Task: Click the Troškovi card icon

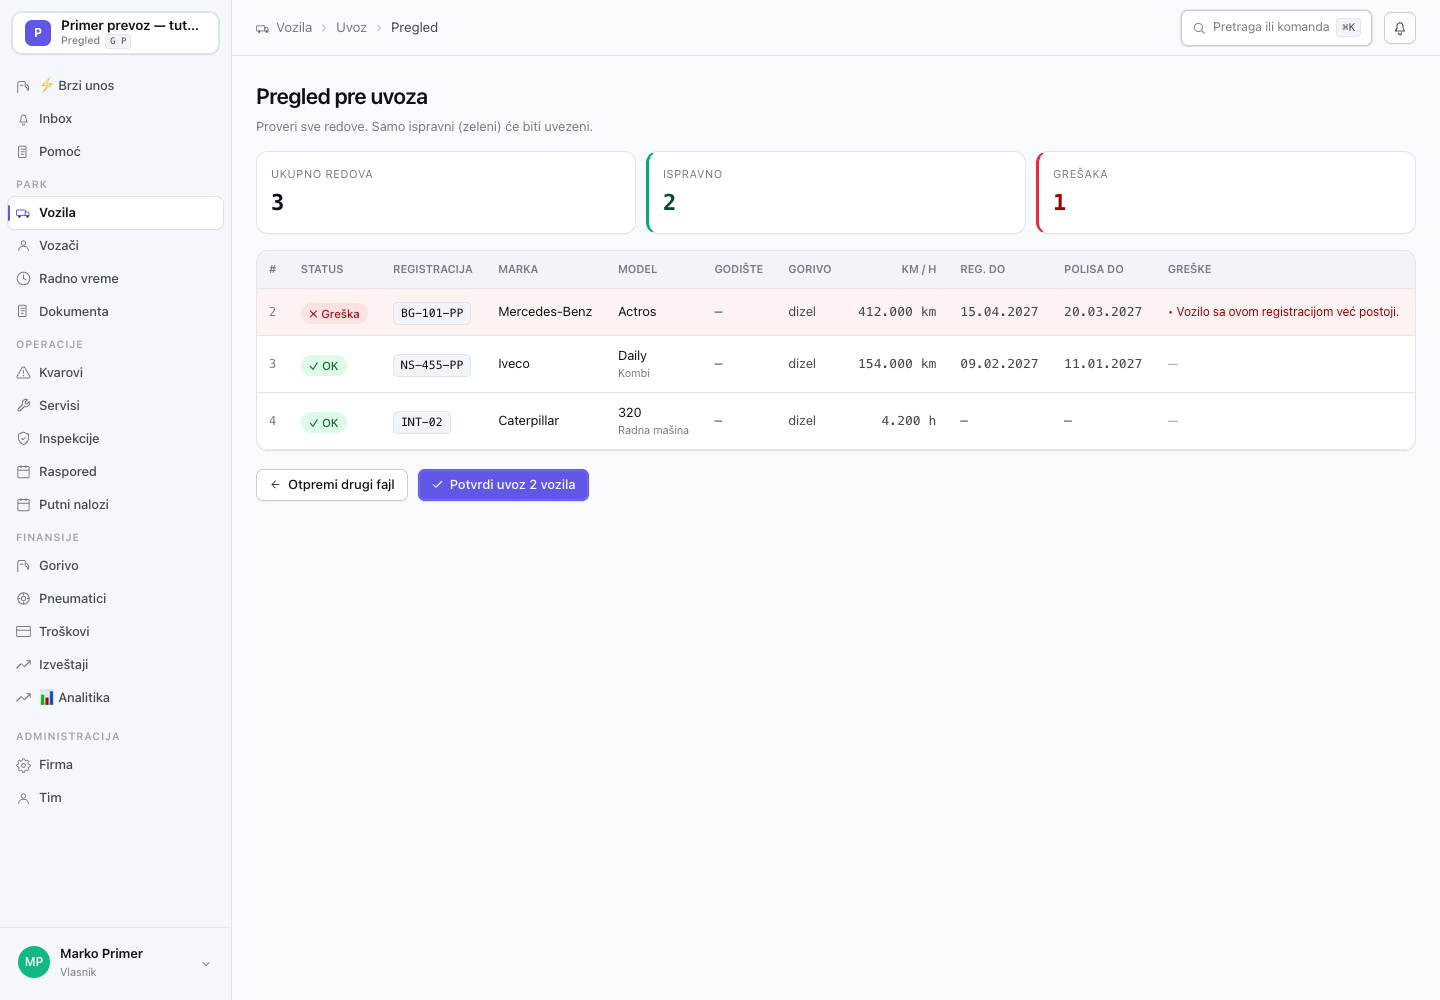Action: tap(23, 632)
